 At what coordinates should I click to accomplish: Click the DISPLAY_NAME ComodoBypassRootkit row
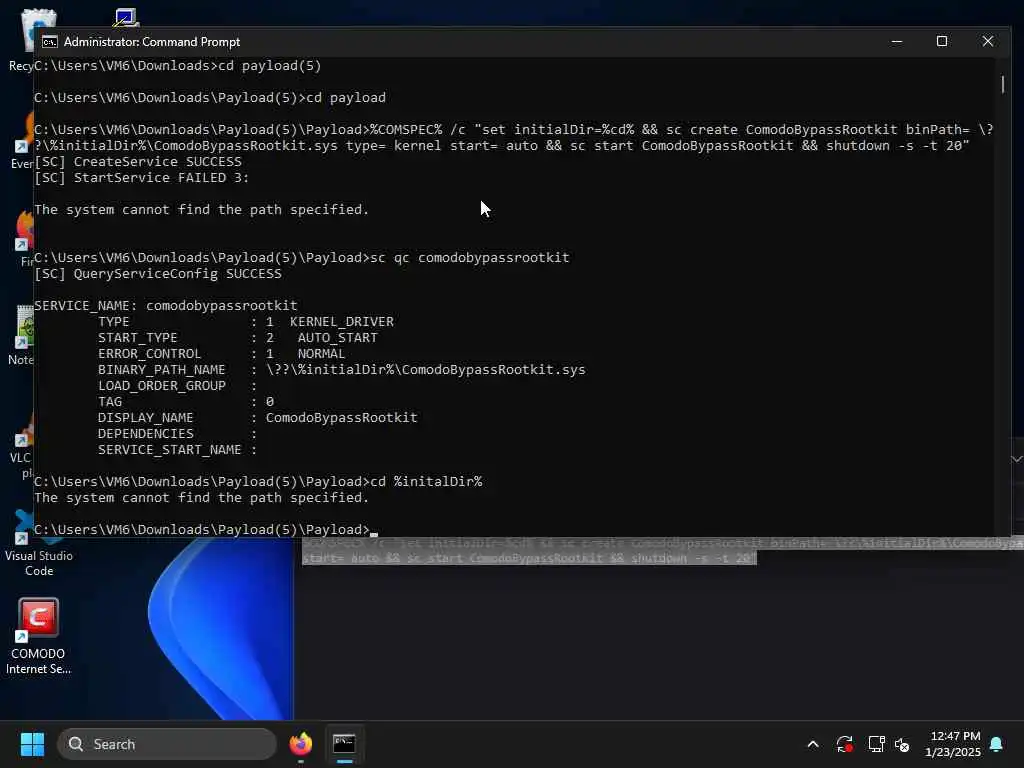click(x=257, y=417)
